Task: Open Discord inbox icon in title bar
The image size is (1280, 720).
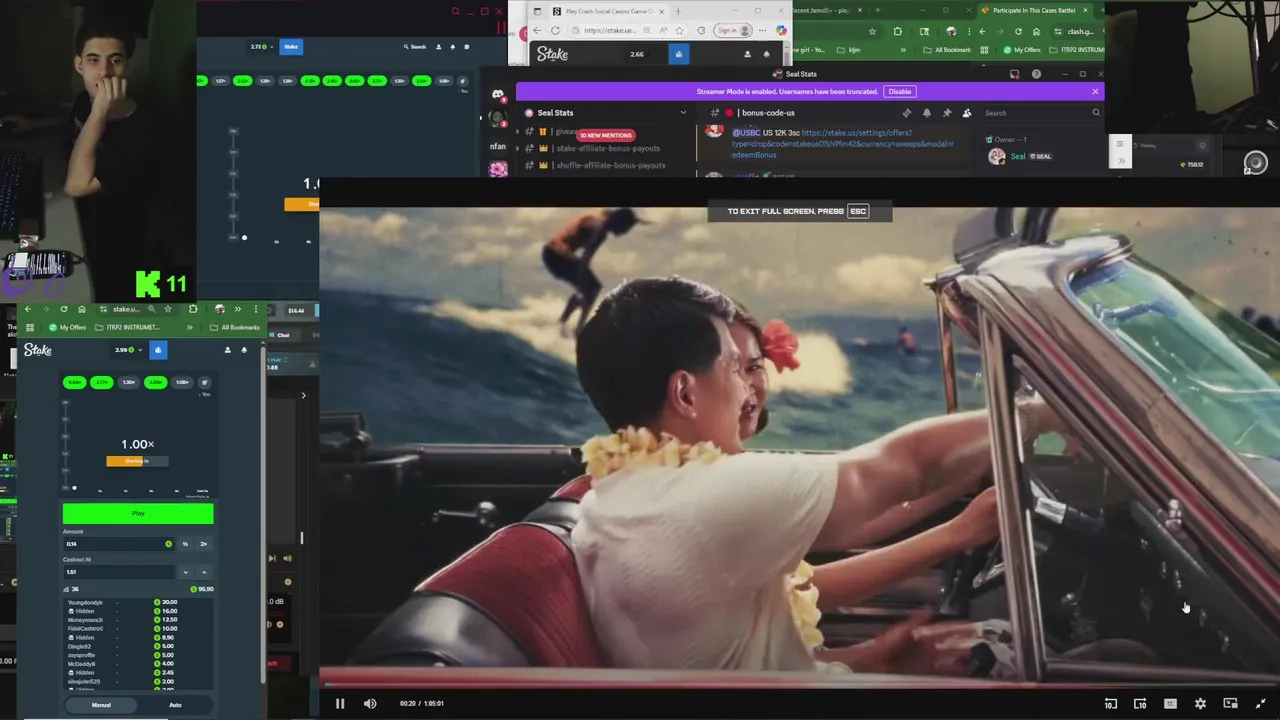Action: point(1014,74)
